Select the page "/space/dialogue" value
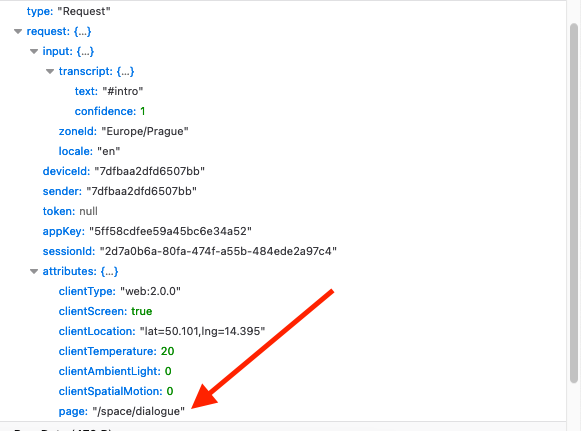Viewport: 581px width, 431px height. tap(139, 411)
